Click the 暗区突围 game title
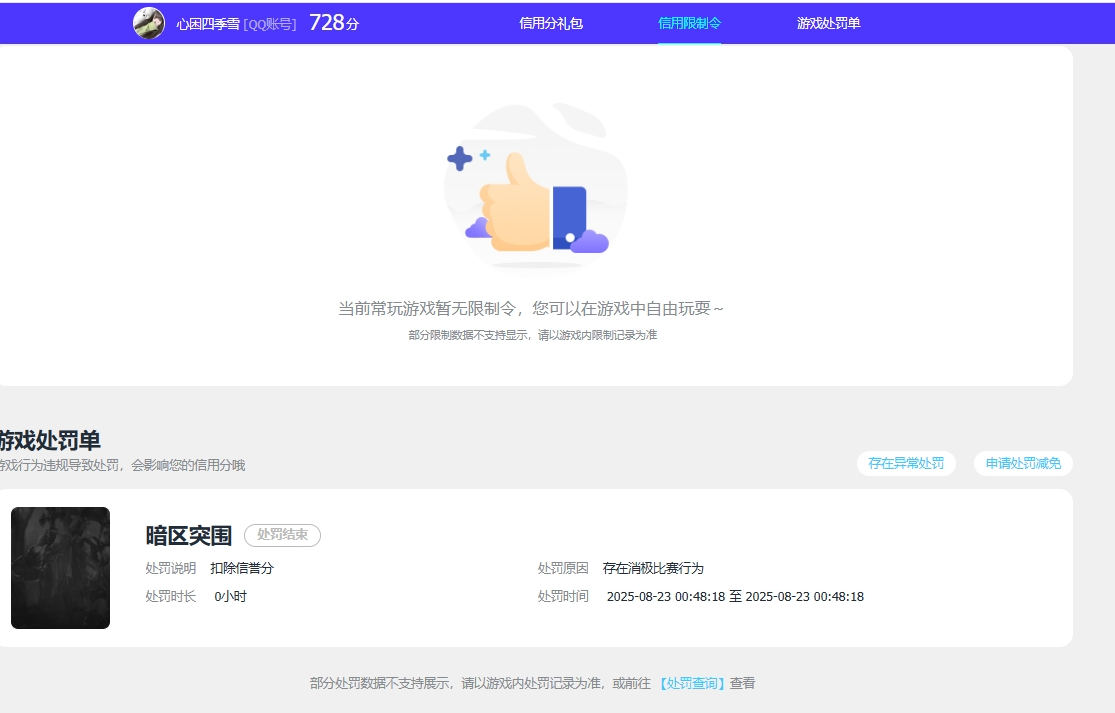This screenshot has height=713, width=1115. tap(188, 535)
